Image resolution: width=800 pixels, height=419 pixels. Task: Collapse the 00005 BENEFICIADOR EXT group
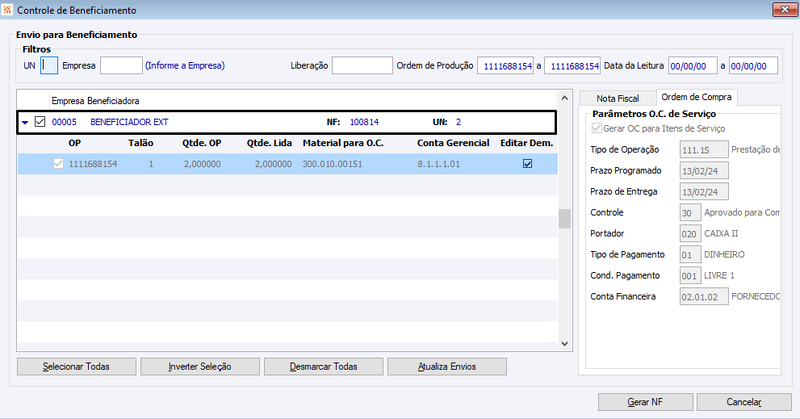pos(25,122)
